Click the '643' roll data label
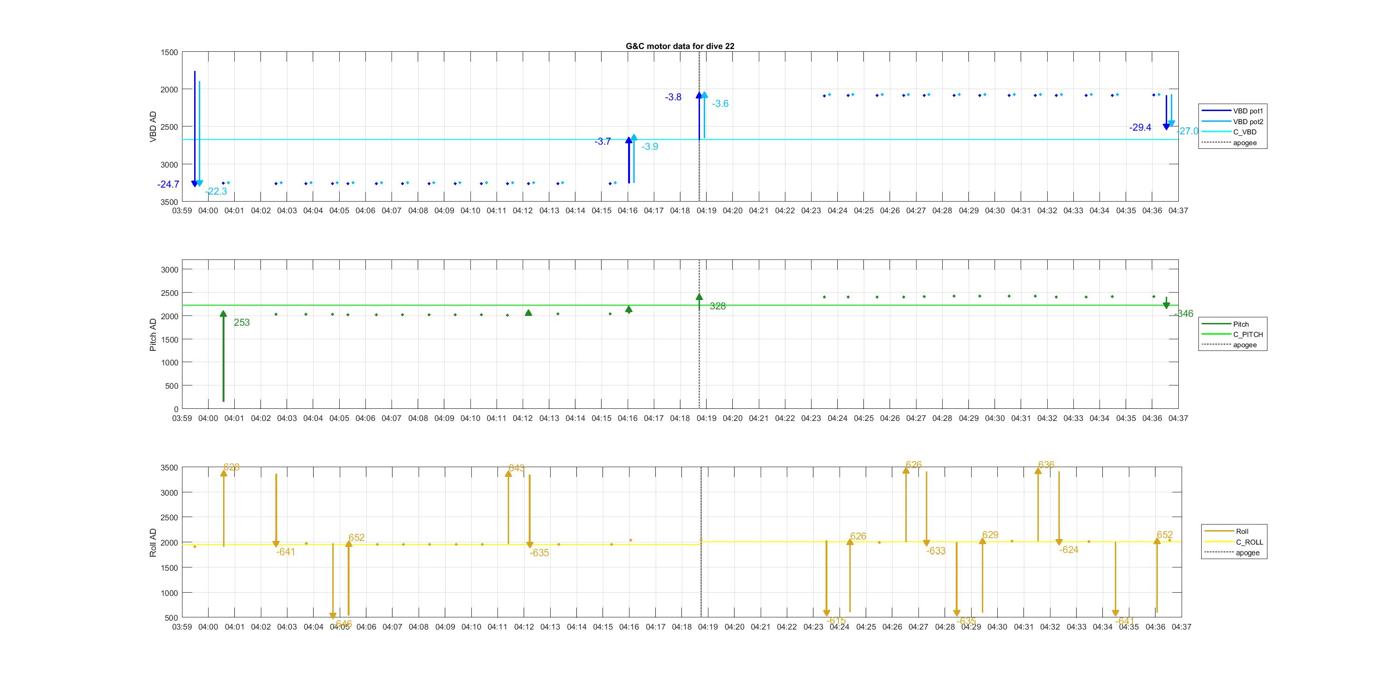This screenshot has height=693, width=1400. pos(516,468)
